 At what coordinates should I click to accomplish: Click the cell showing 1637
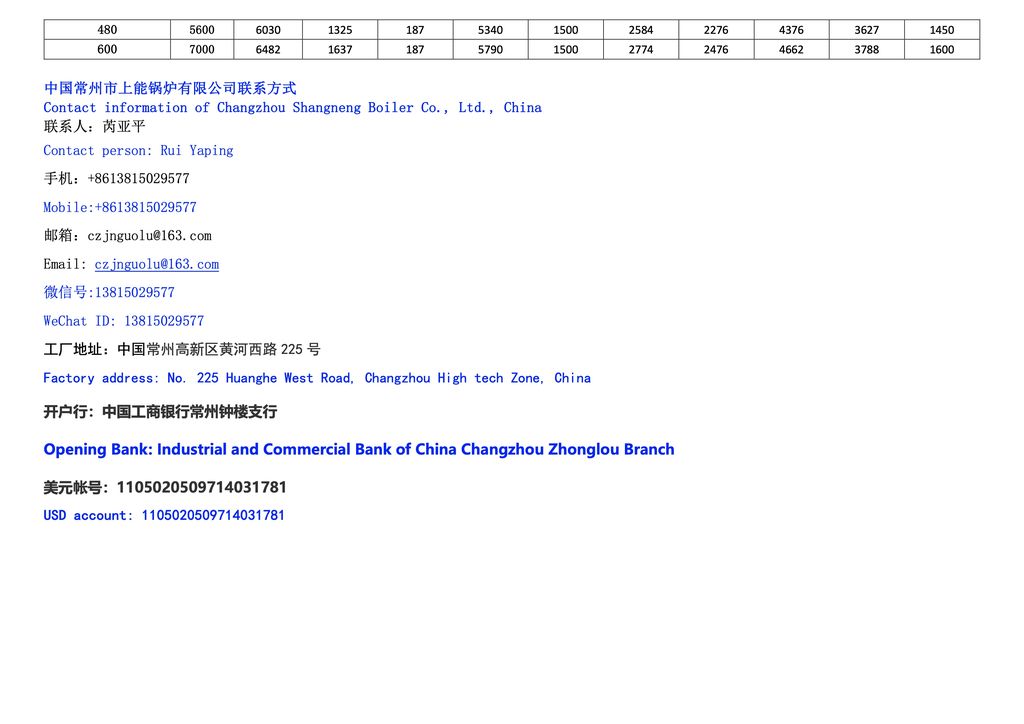[x=340, y=49]
